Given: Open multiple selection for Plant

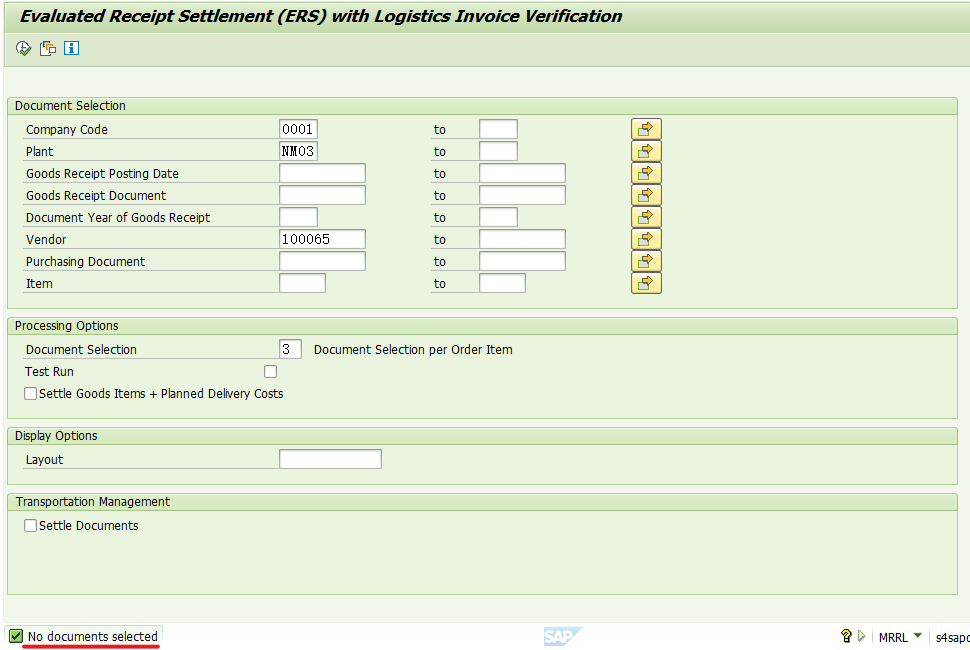Looking at the screenshot, I should (646, 152).
